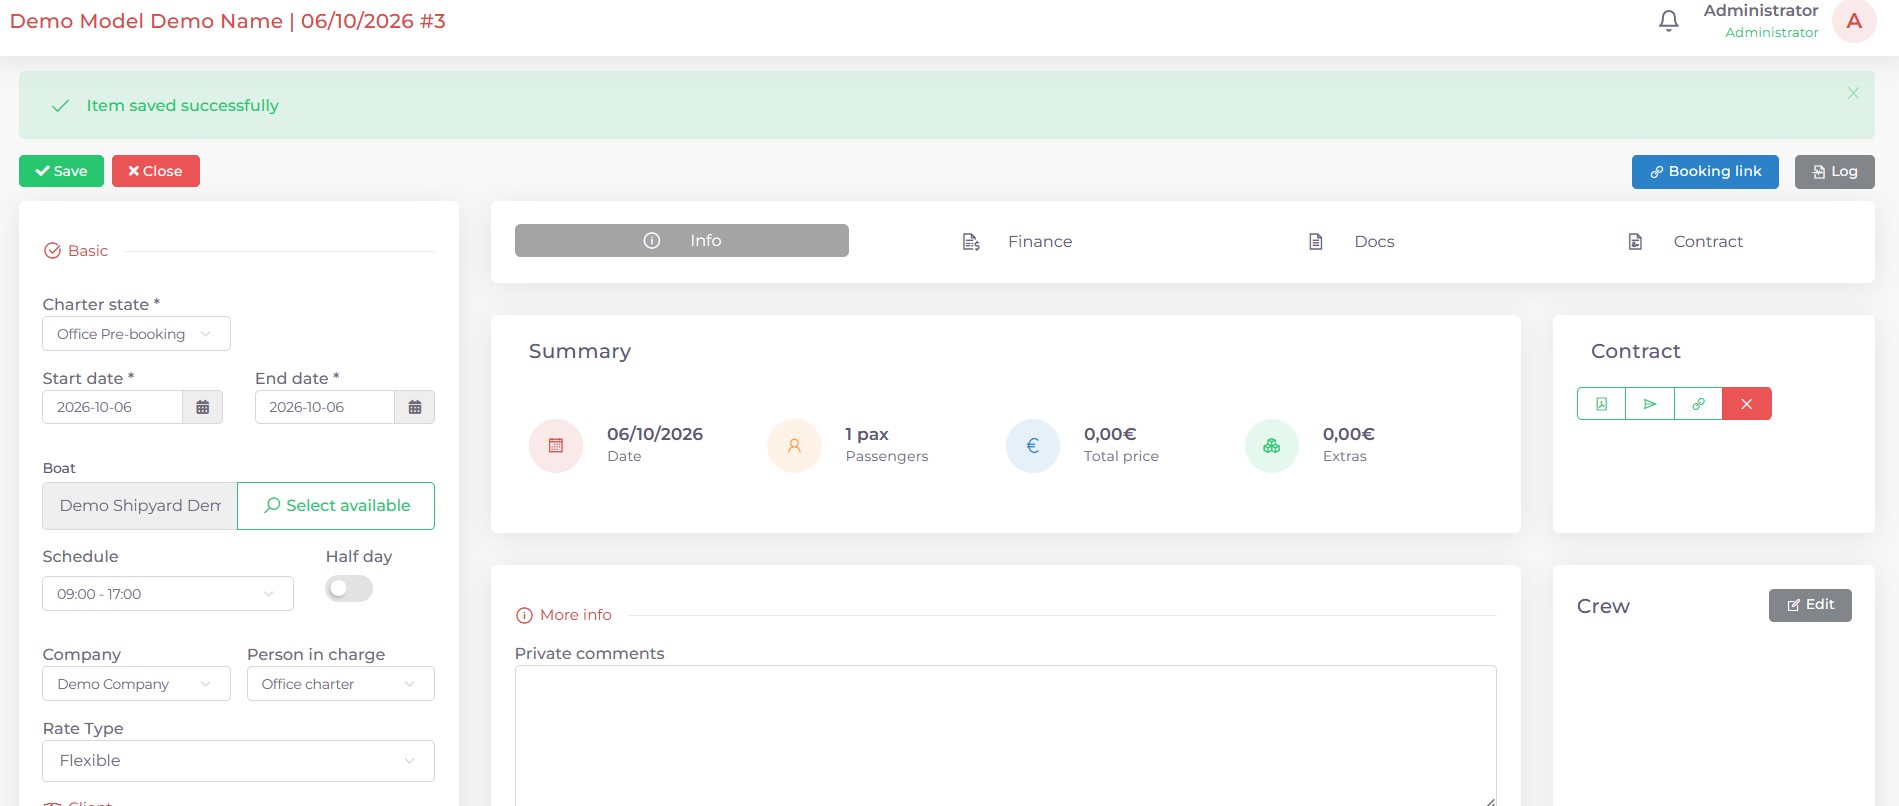Screen dimensions: 1899x806
Task: Click the Summary date calendar icon
Action: coord(556,446)
